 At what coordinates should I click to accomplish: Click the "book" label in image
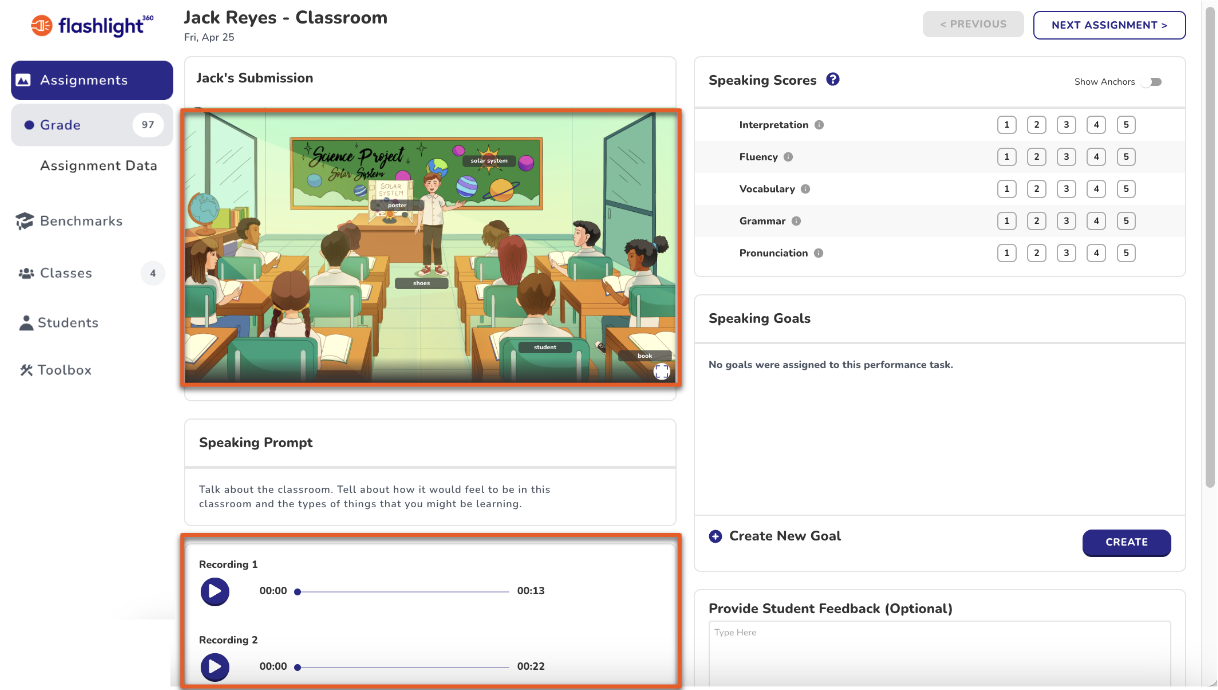pos(644,355)
